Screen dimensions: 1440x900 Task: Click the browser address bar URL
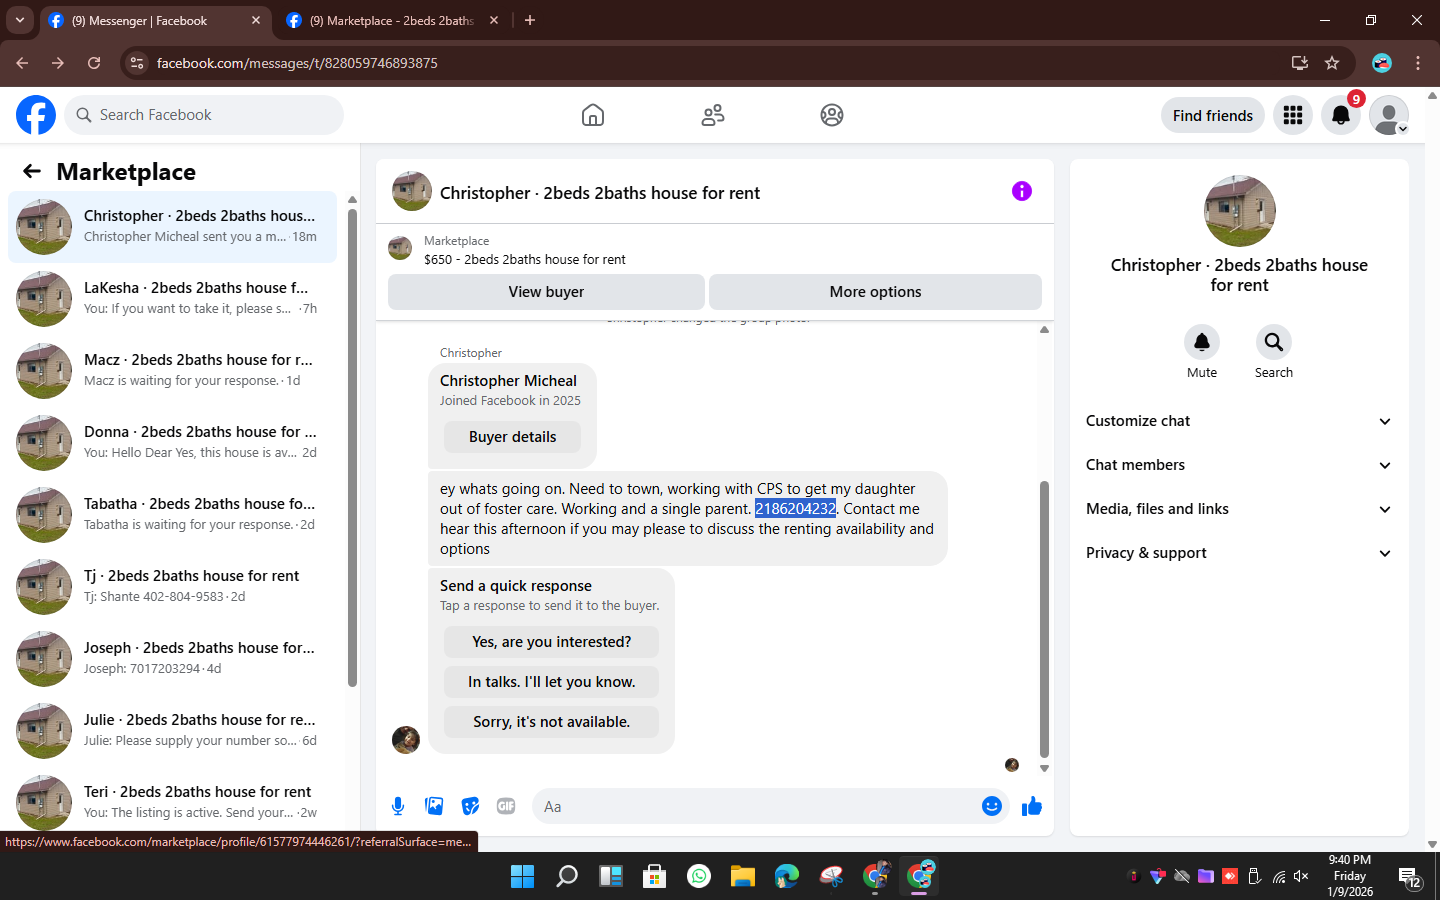pos(297,63)
